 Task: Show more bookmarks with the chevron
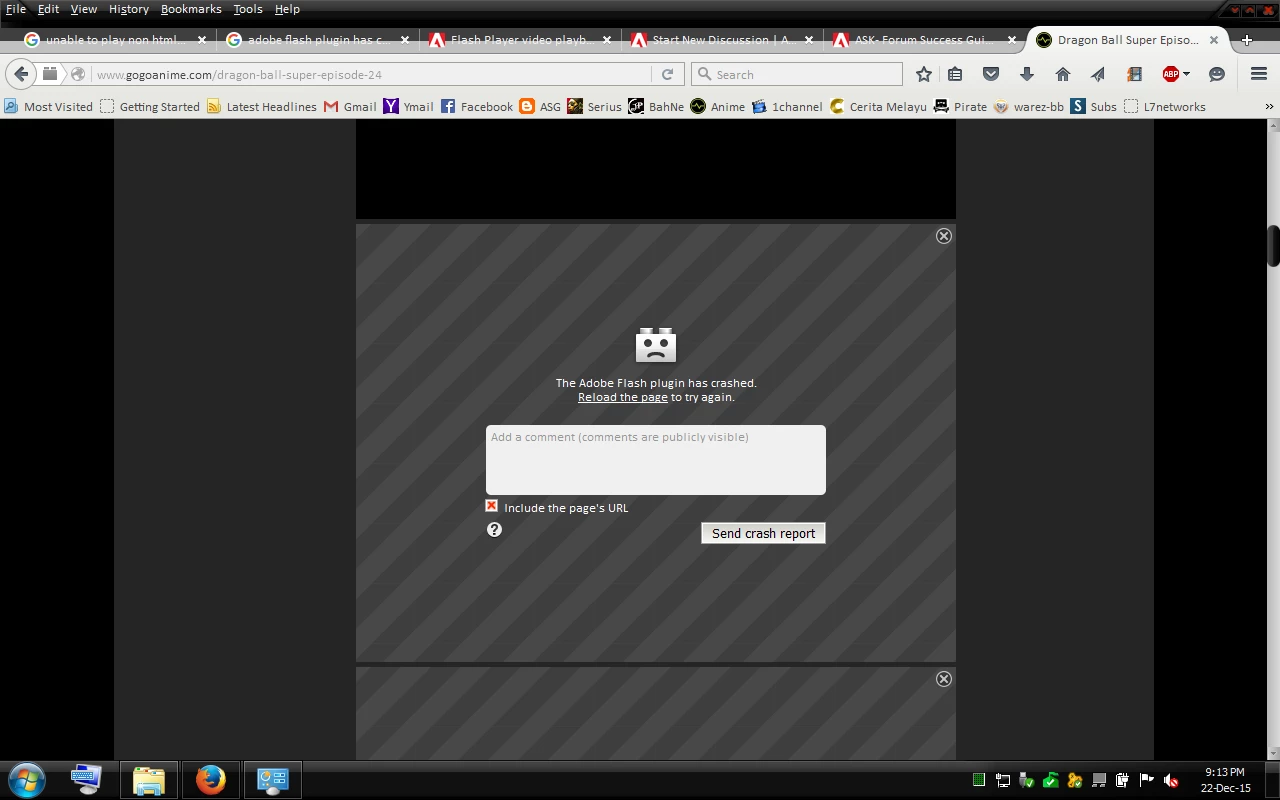1269,106
